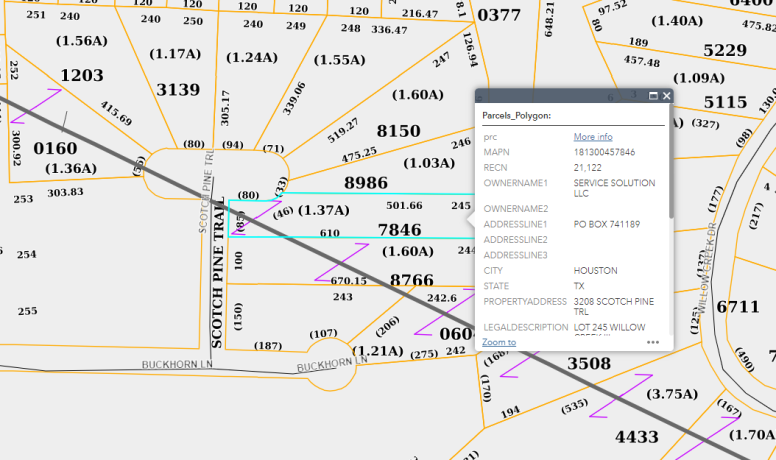The width and height of the screenshot is (776, 460).
Task: Select parcel 5229 on the map
Action: tap(725, 50)
